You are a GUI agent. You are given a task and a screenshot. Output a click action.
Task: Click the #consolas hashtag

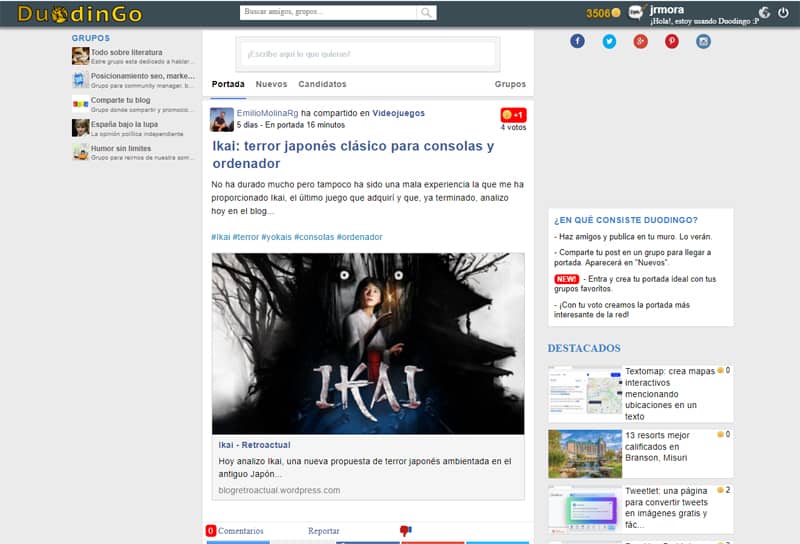(x=314, y=237)
